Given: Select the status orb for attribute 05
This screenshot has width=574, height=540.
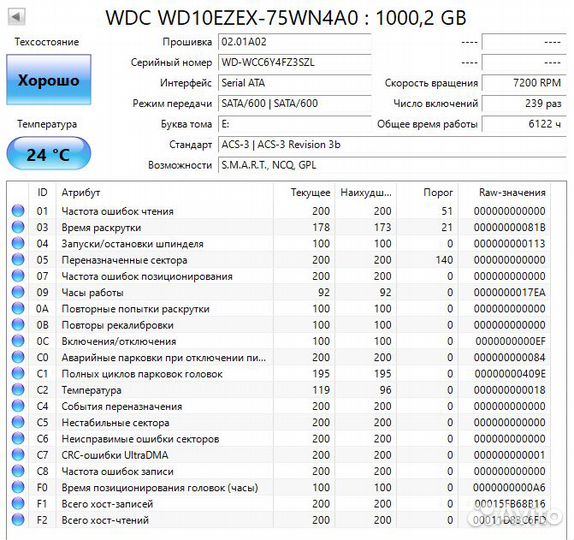Looking at the screenshot, I should click(x=18, y=260).
